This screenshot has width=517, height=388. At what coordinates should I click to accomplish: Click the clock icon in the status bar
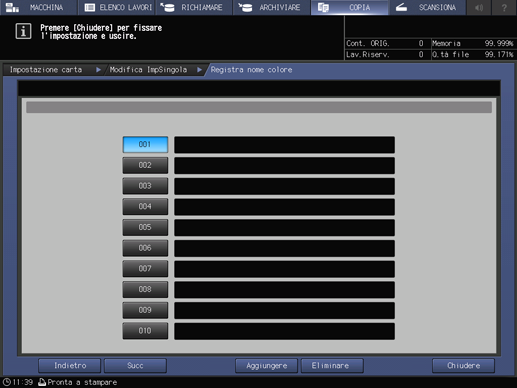pyautogui.click(x=6, y=382)
